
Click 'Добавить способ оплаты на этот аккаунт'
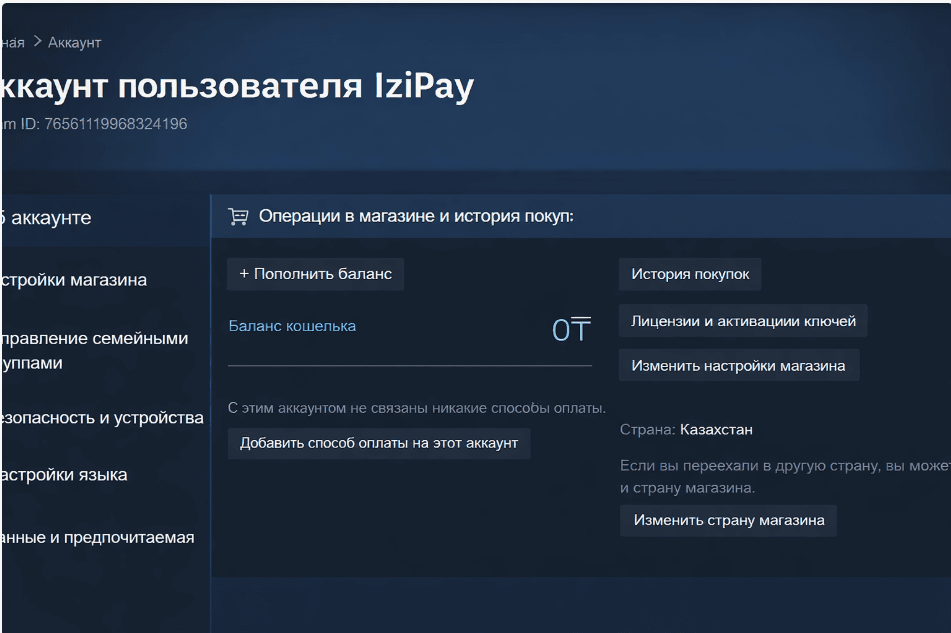(x=379, y=443)
